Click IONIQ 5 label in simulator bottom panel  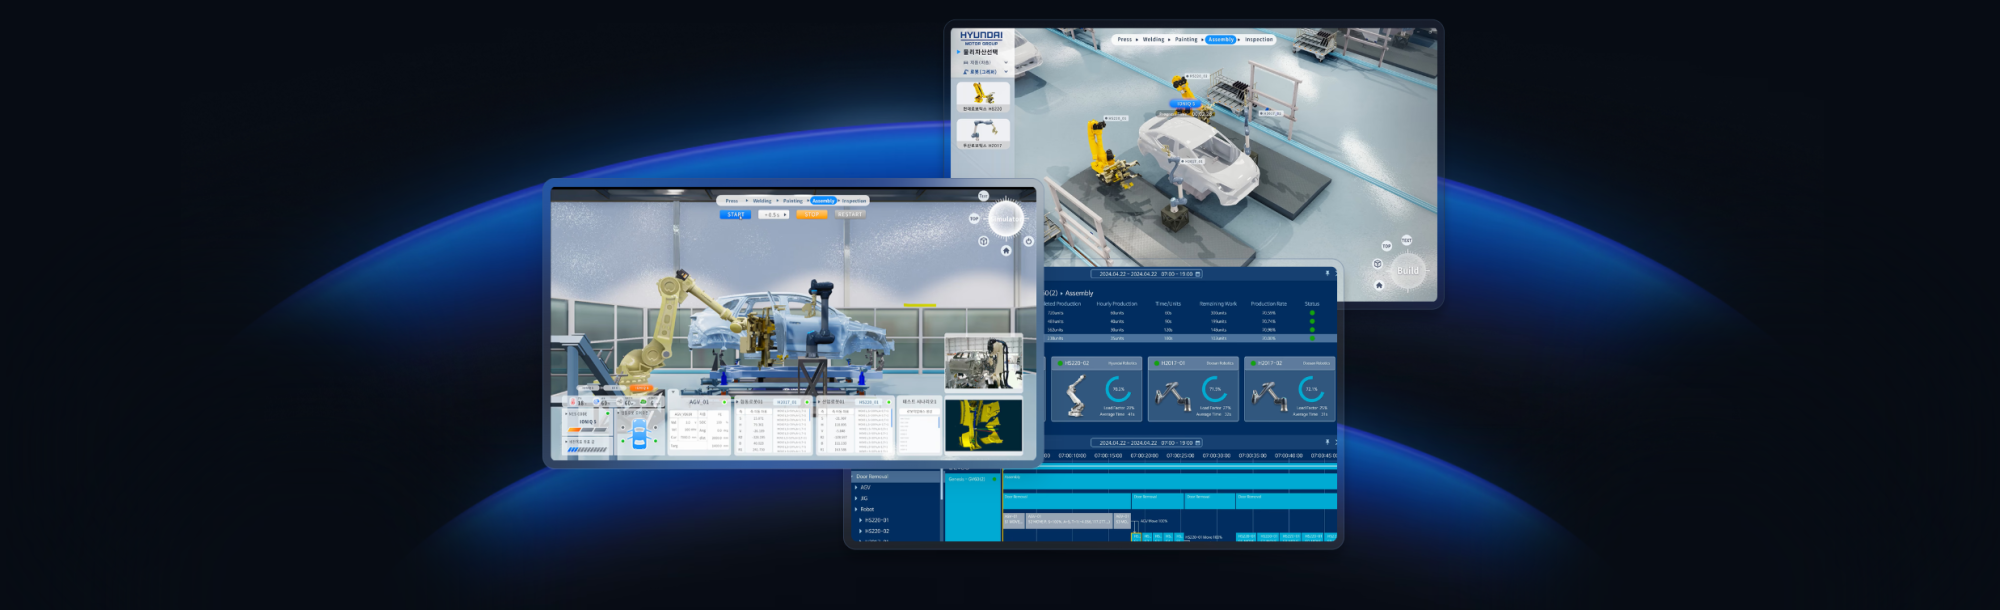[x=588, y=421]
